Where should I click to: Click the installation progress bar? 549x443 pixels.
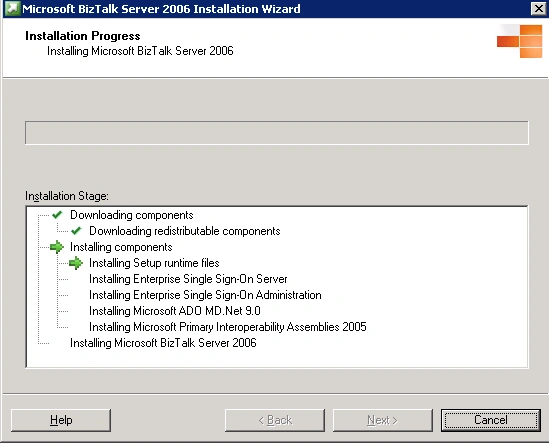[x=277, y=133]
